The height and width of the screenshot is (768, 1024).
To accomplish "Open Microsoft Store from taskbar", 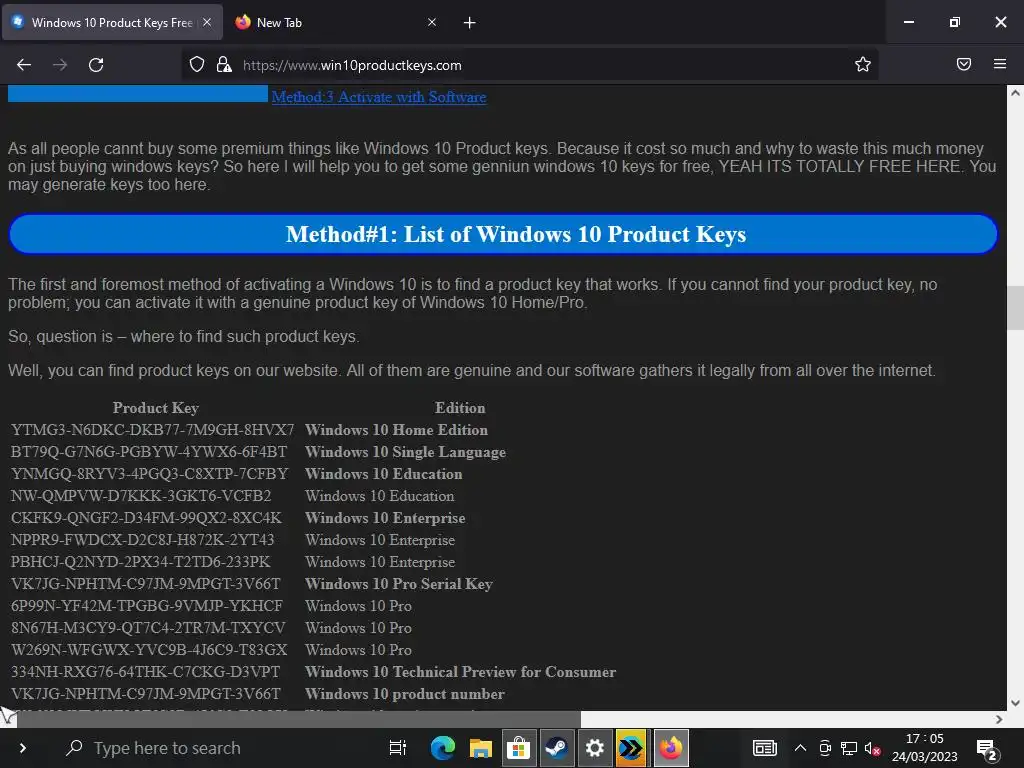I will (519, 748).
